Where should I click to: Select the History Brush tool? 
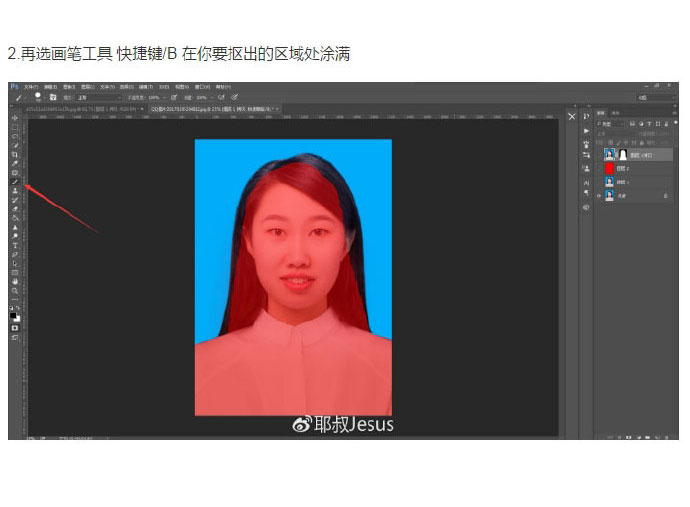coord(15,199)
